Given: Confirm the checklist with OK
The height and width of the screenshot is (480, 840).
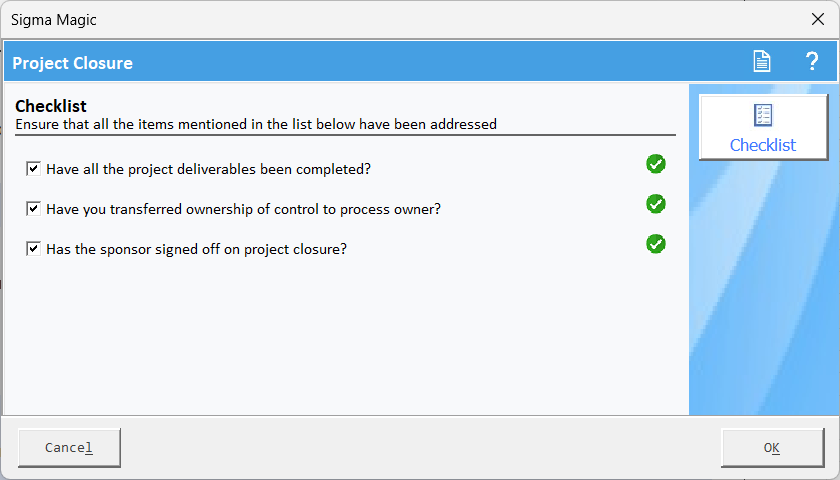Looking at the screenshot, I should 772,447.
